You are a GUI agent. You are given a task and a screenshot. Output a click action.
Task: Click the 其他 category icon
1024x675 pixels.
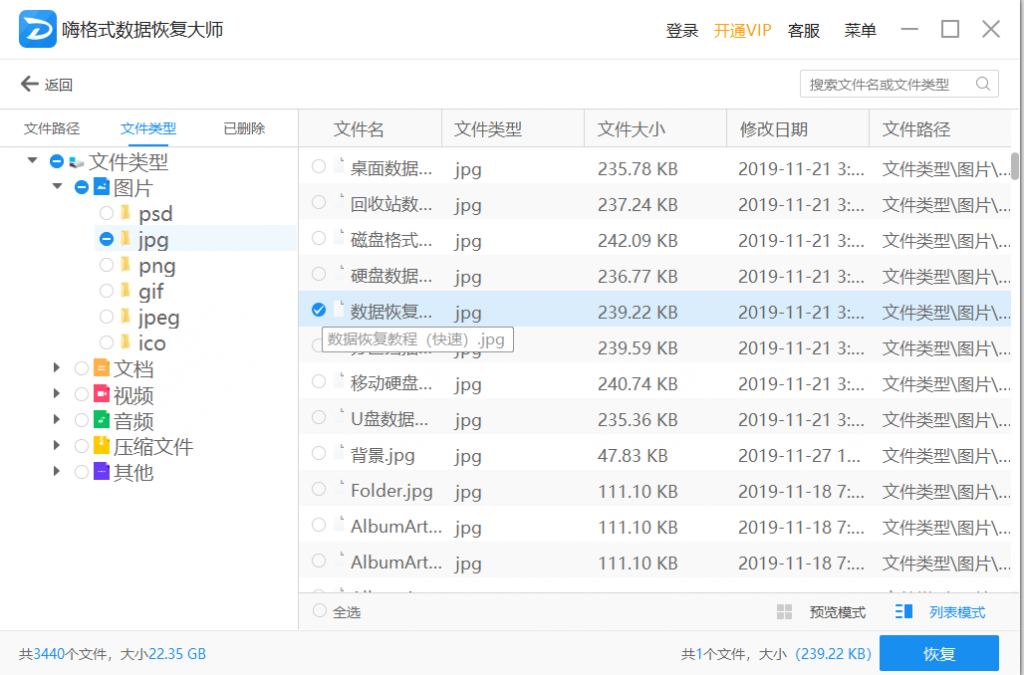coord(101,471)
